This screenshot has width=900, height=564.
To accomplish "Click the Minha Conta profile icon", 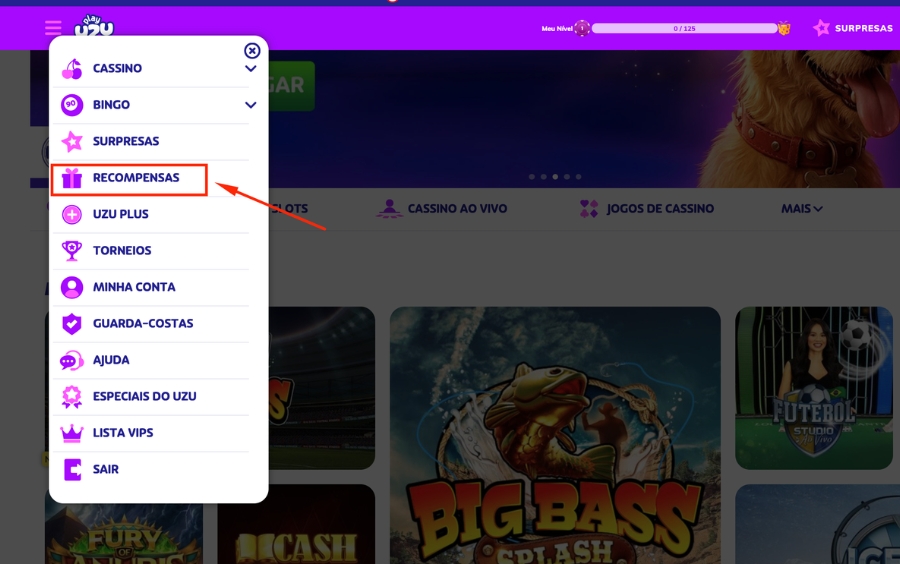I will pos(72,287).
